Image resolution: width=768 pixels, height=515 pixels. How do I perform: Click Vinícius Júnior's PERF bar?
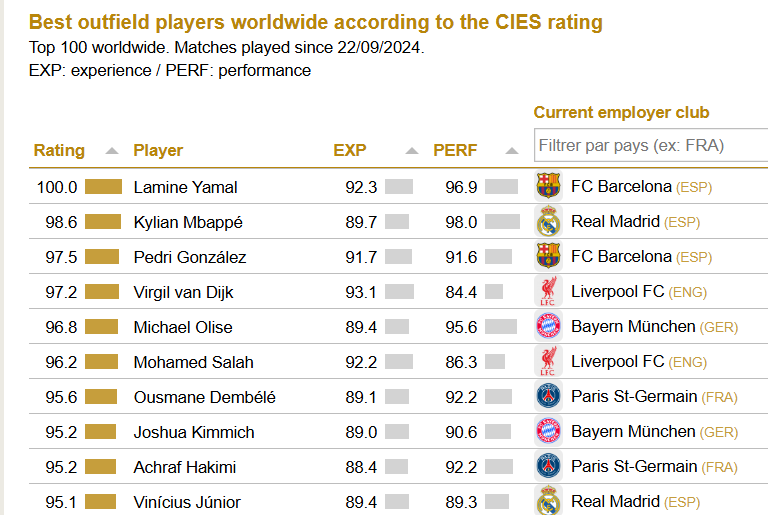point(500,502)
